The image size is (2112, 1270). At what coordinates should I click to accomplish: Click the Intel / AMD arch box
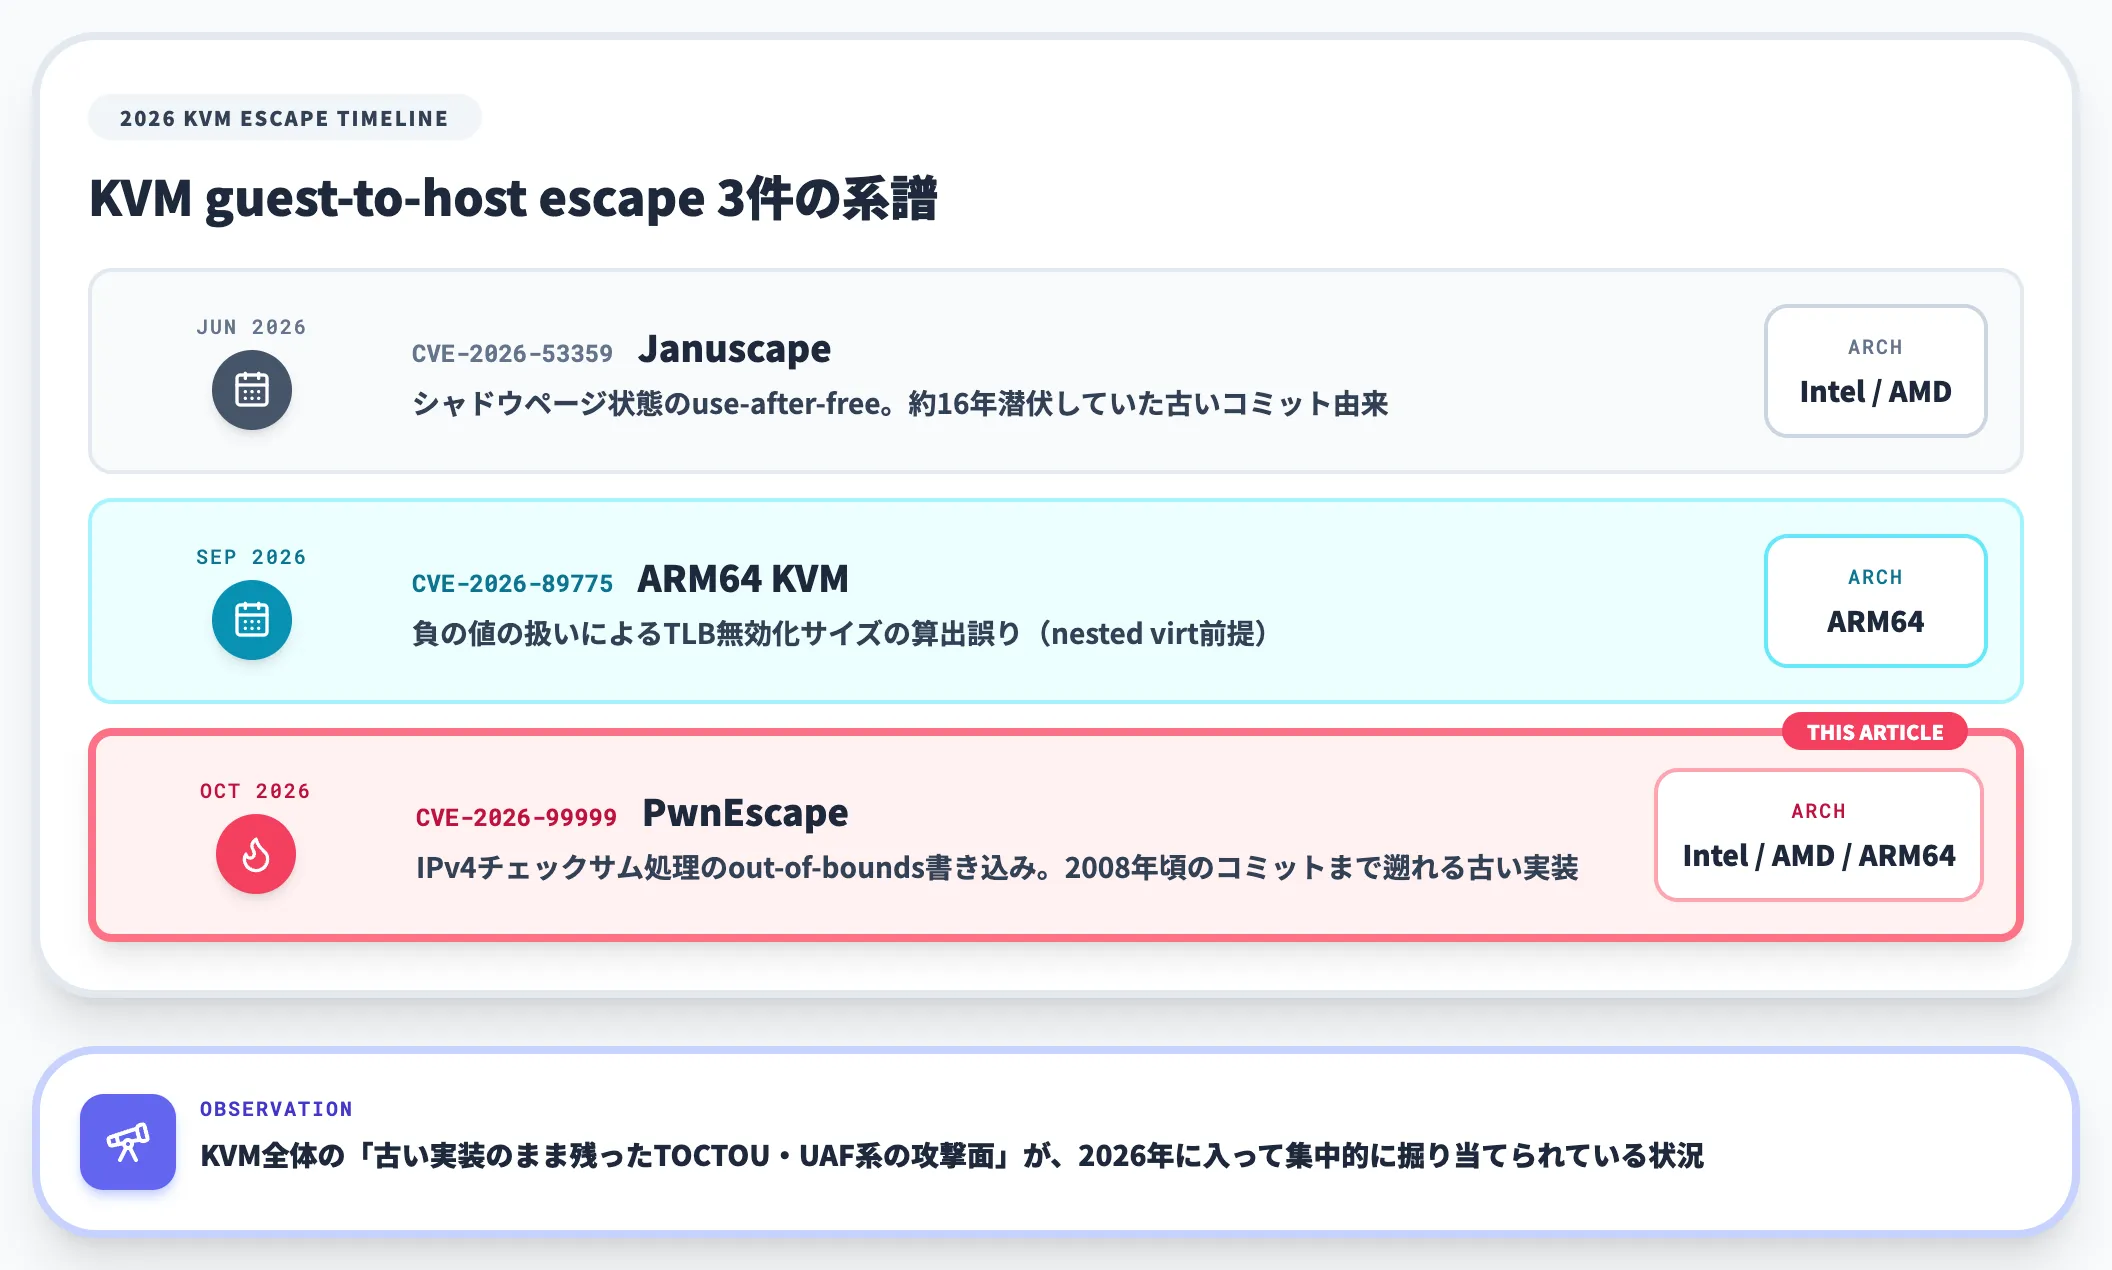(1876, 371)
